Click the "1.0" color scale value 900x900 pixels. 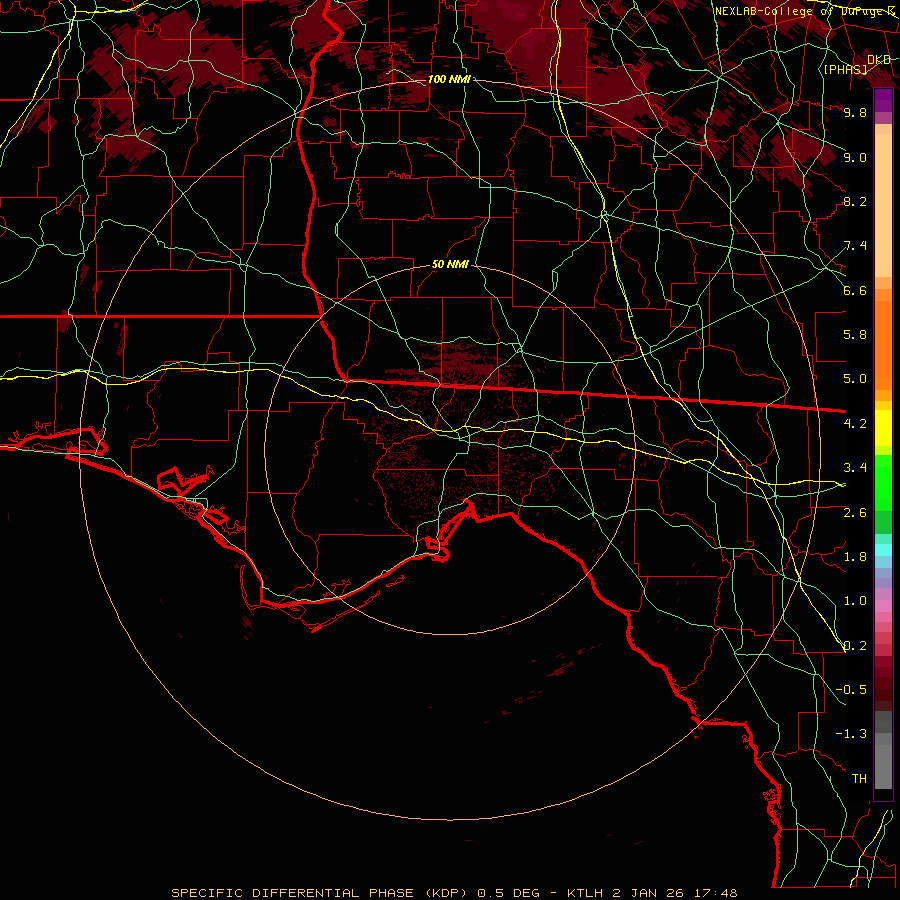point(855,601)
